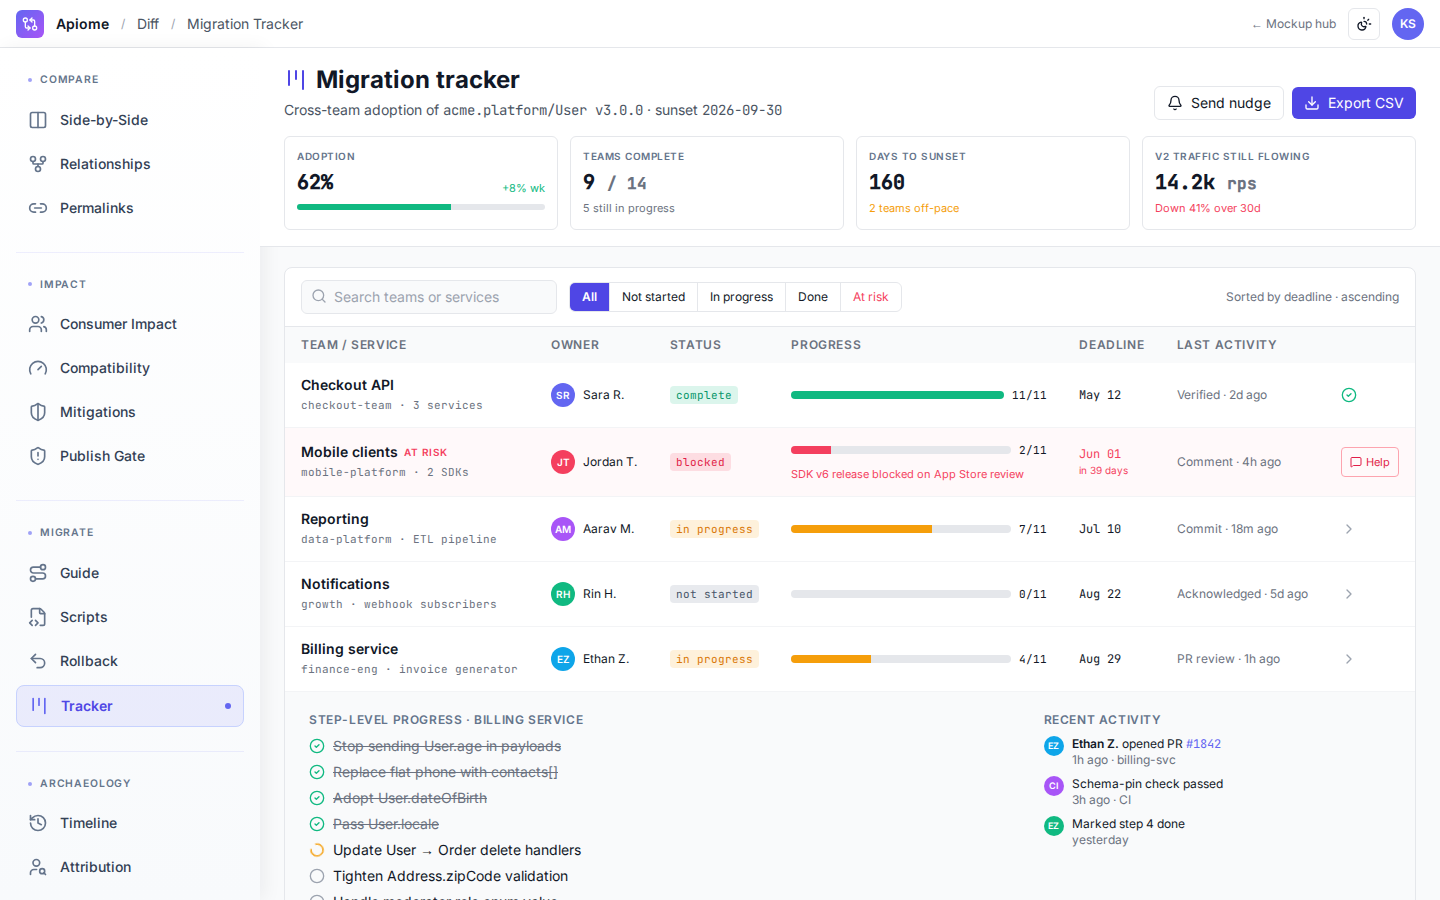The image size is (1440, 900).
Task: Click the Relationships sidebar icon
Action: [38, 164]
